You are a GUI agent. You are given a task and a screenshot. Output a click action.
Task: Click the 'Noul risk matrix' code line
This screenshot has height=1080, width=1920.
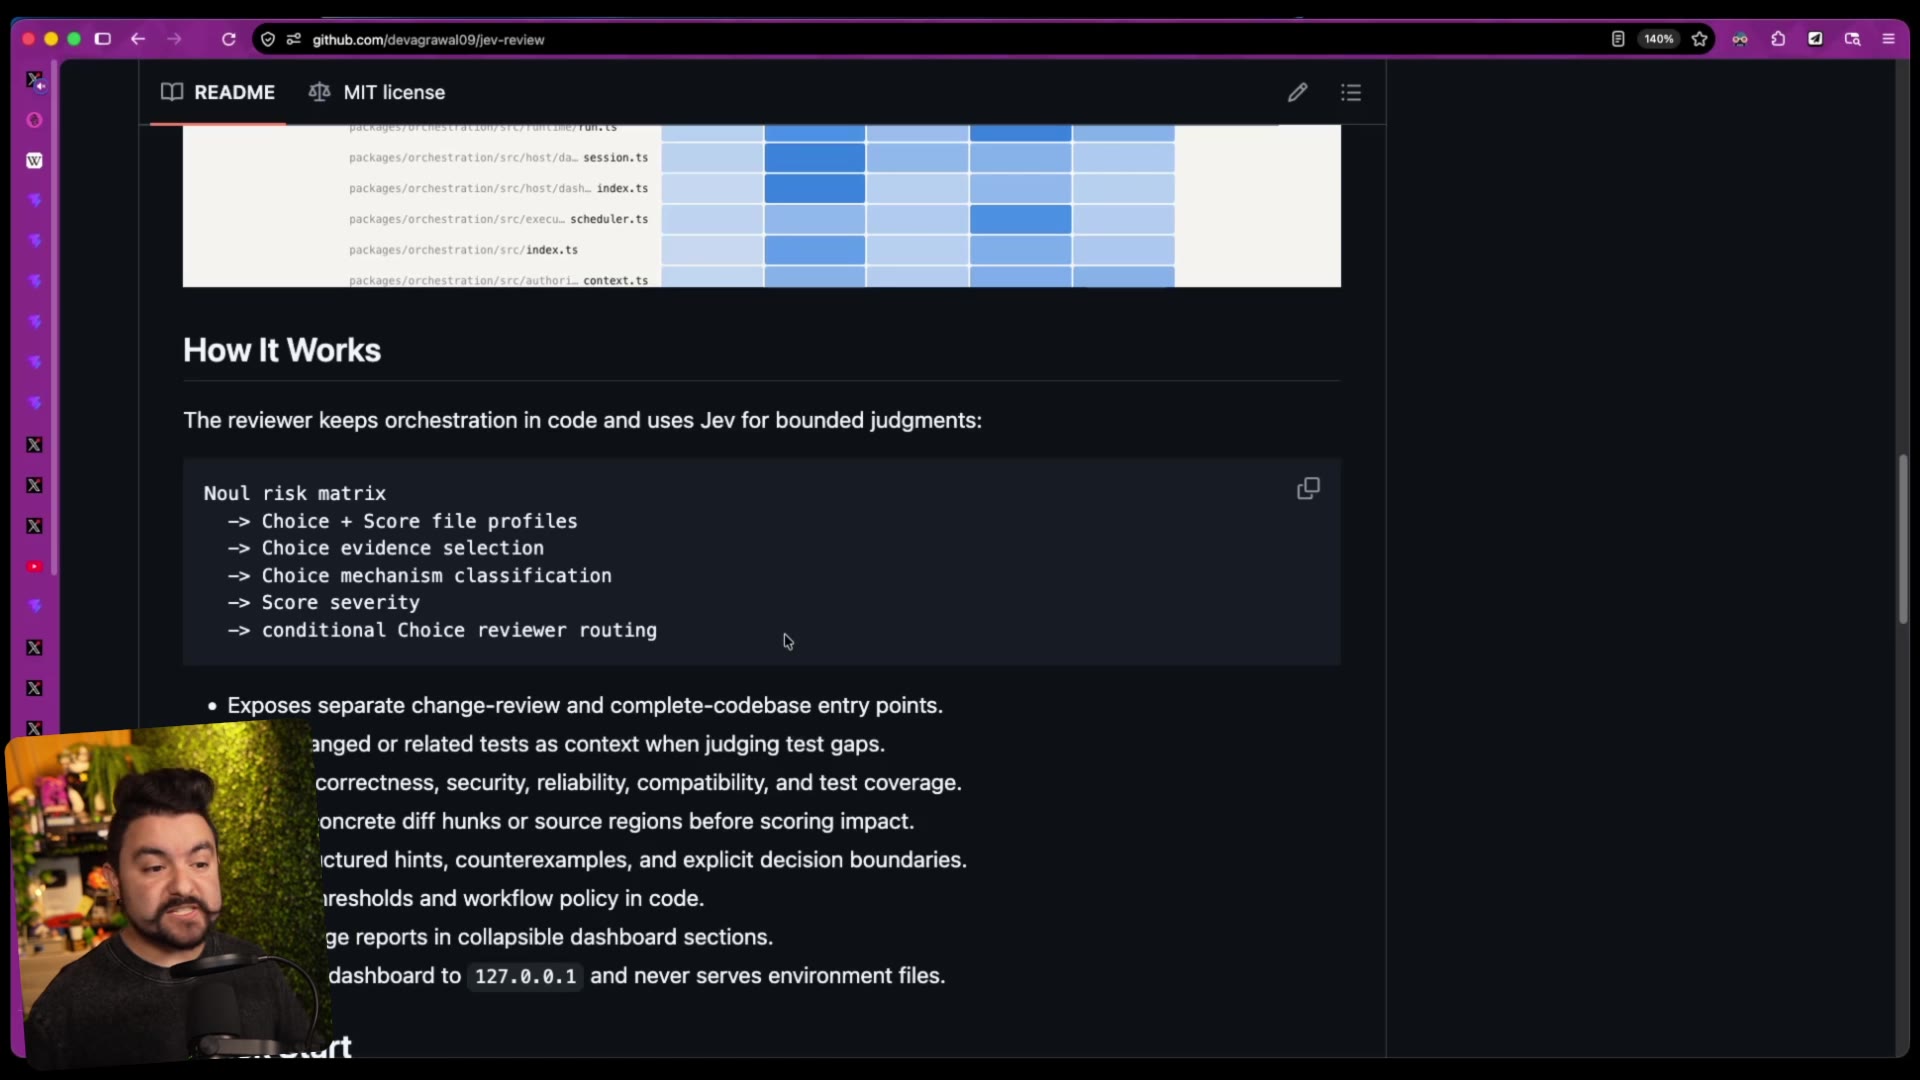pyautogui.click(x=295, y=493)
